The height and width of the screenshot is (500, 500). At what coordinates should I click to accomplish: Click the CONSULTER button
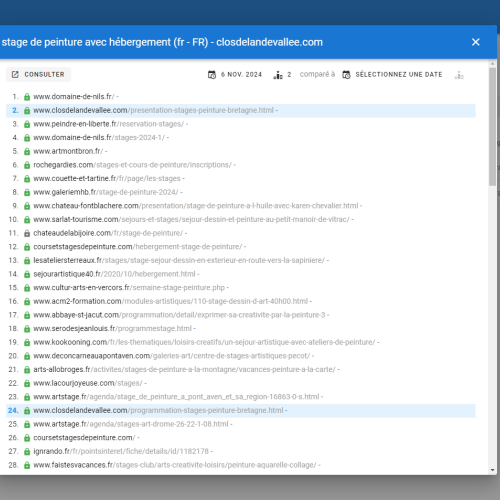tap(39, 74)
